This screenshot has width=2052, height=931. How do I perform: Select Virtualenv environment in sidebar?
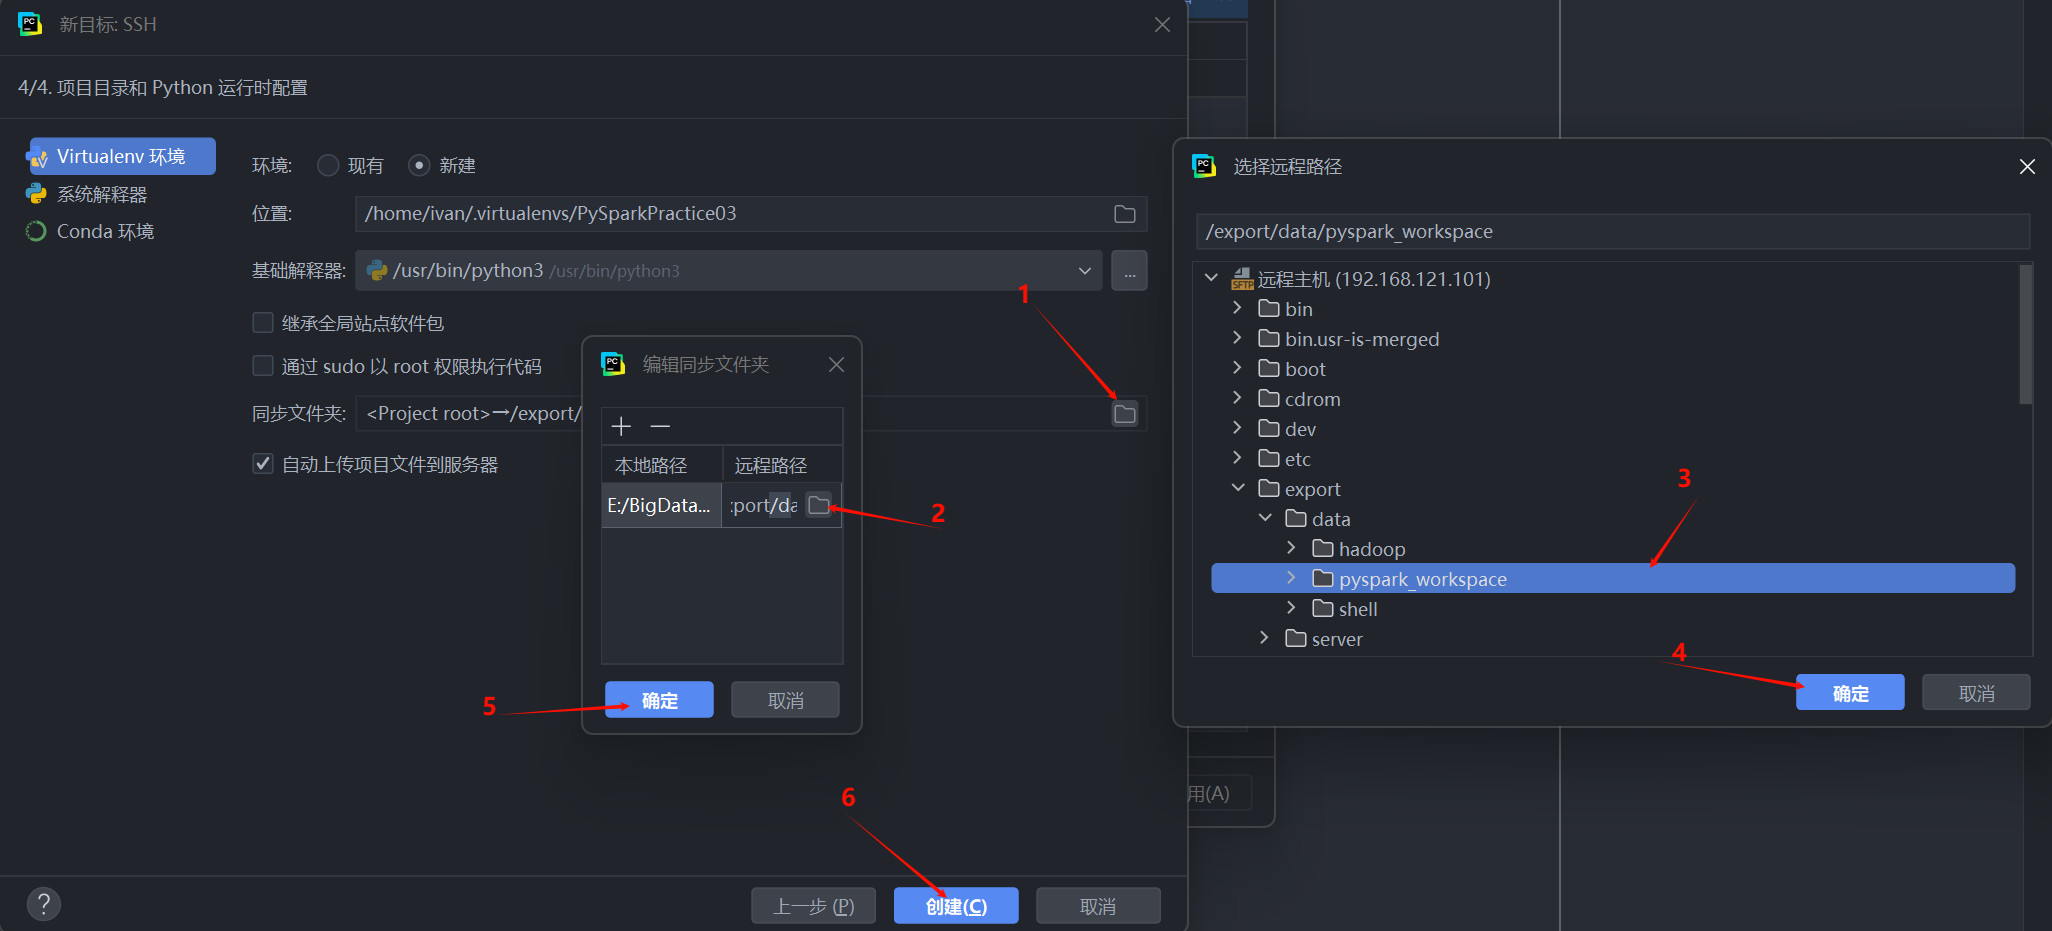pyautogui.click(x=120, y=156)
